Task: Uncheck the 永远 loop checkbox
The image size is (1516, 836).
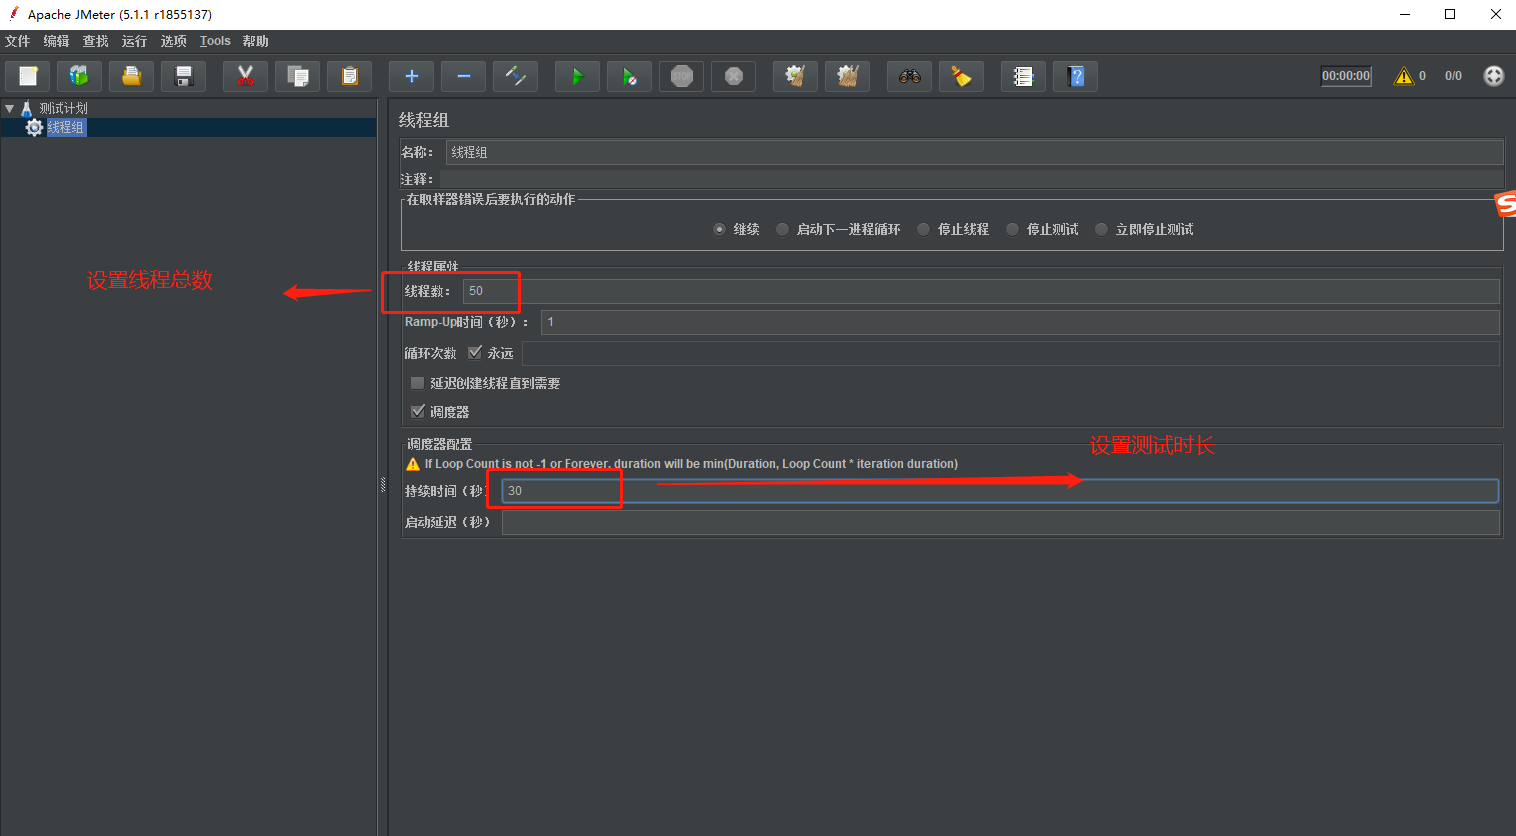Action: (x=475, y=352)
